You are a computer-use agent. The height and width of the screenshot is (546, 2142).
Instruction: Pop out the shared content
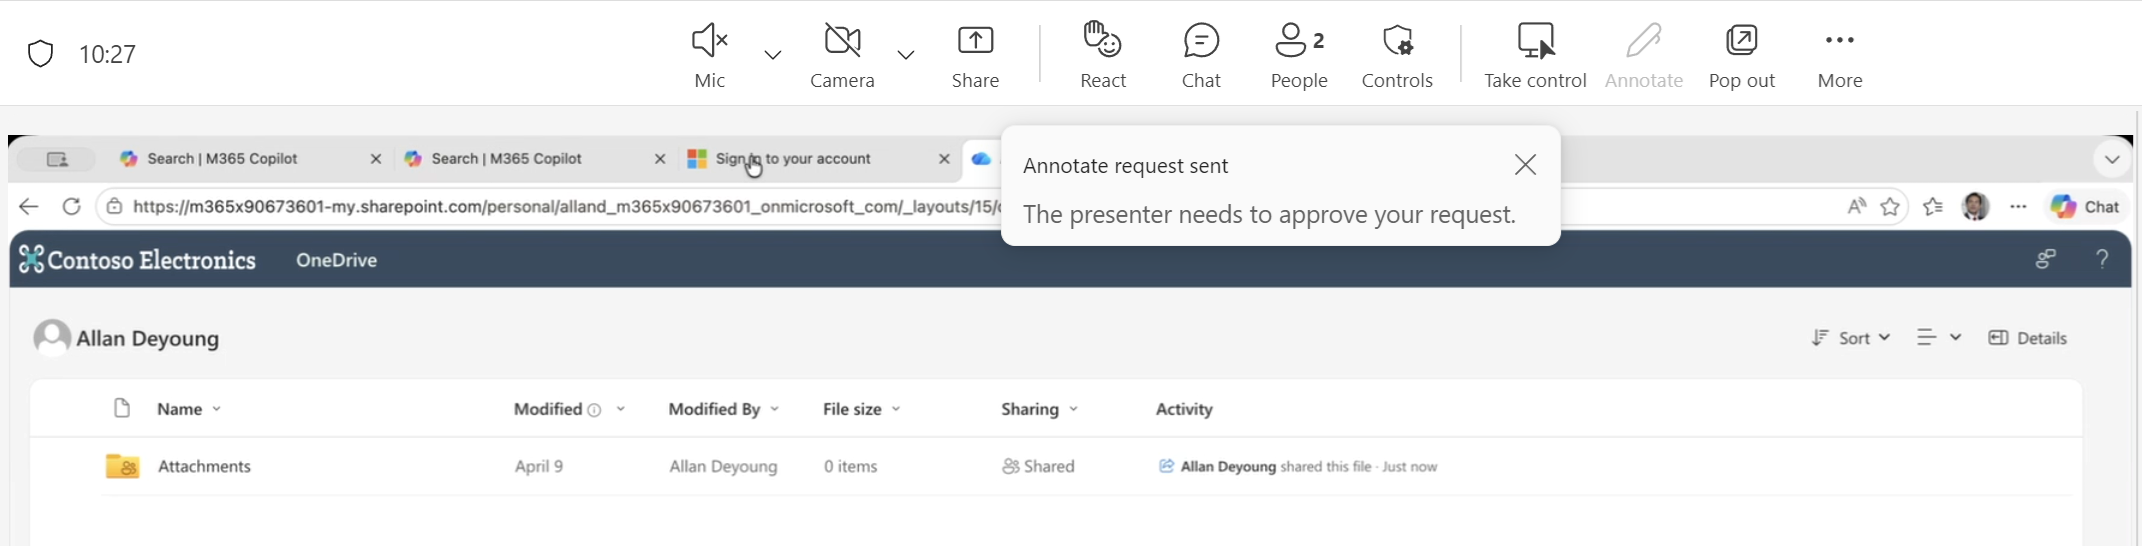1741,55
